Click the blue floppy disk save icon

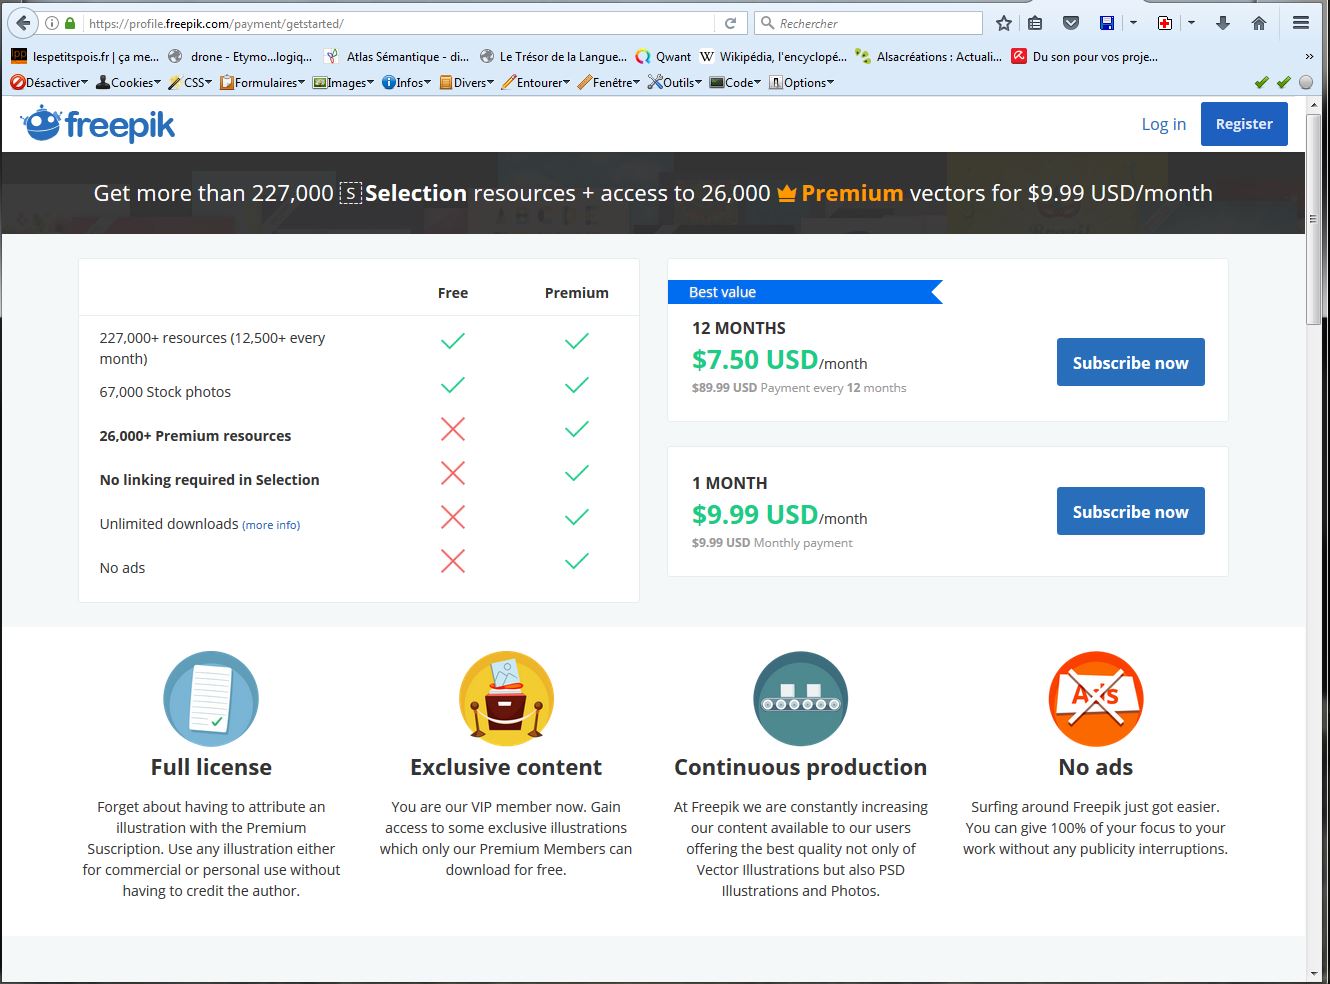pyautogui.click(x=1106, y=23)
